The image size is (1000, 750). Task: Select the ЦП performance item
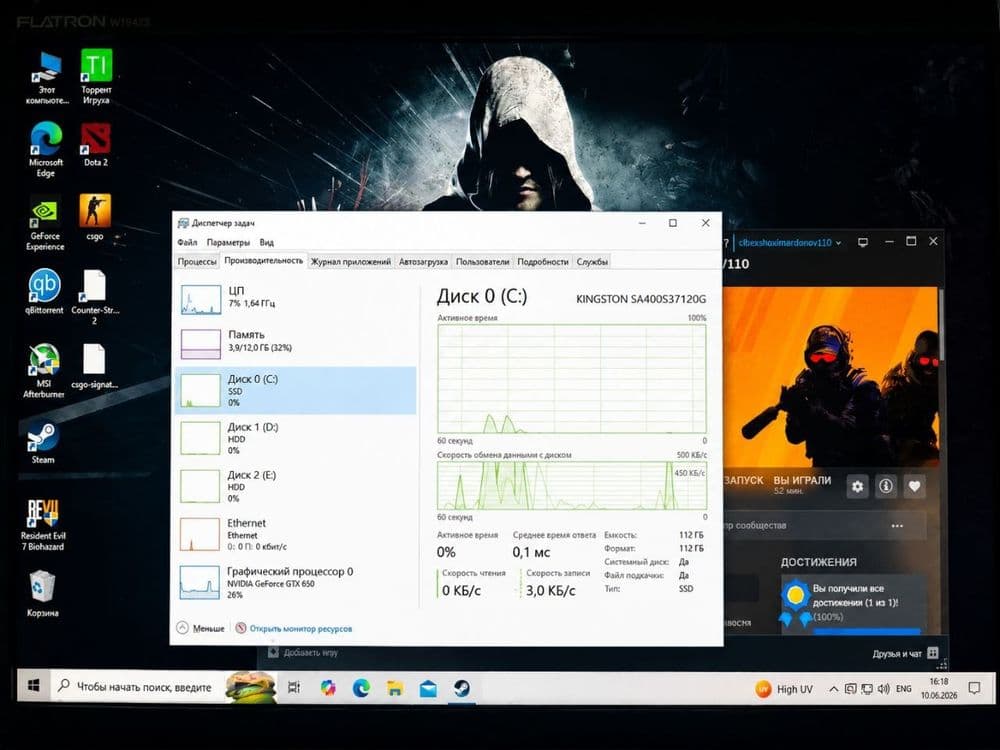tap(296, 298)
